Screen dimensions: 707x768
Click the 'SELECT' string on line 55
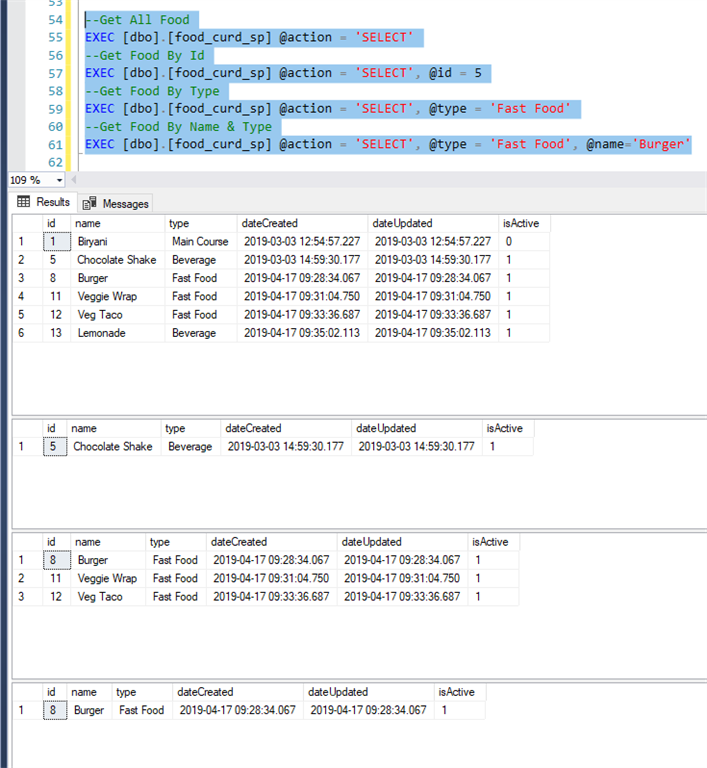(384, 37)
